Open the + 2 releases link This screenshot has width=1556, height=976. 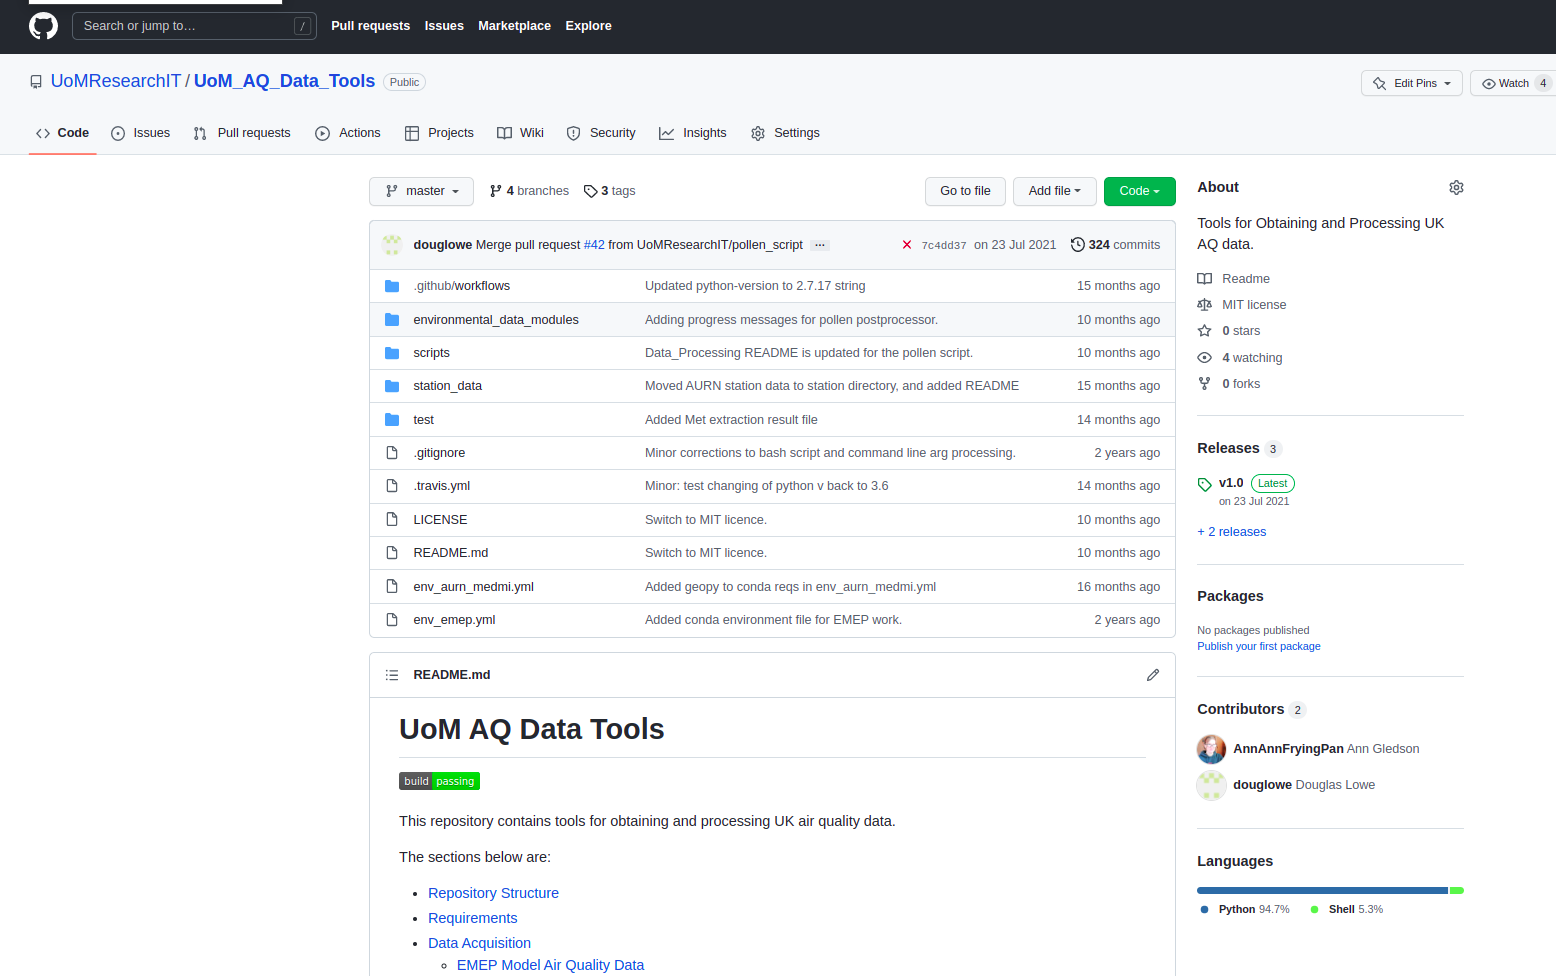pyautogui.click(x=1232, y=532)
